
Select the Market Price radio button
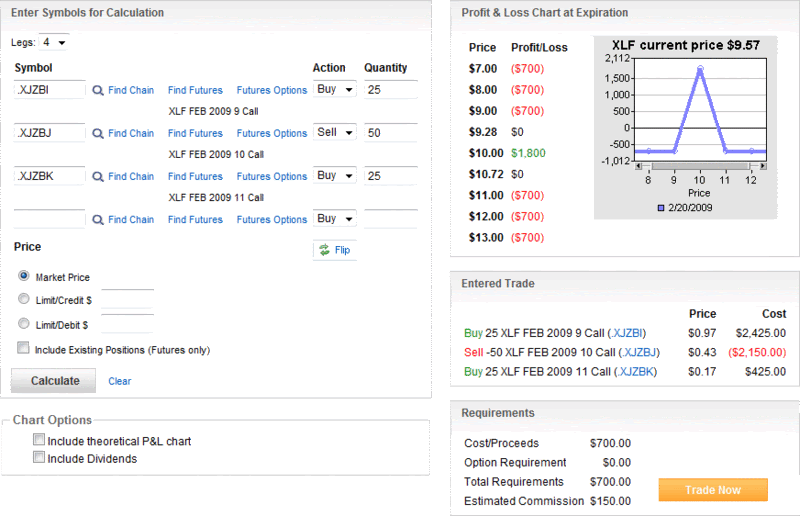(23, 276)
